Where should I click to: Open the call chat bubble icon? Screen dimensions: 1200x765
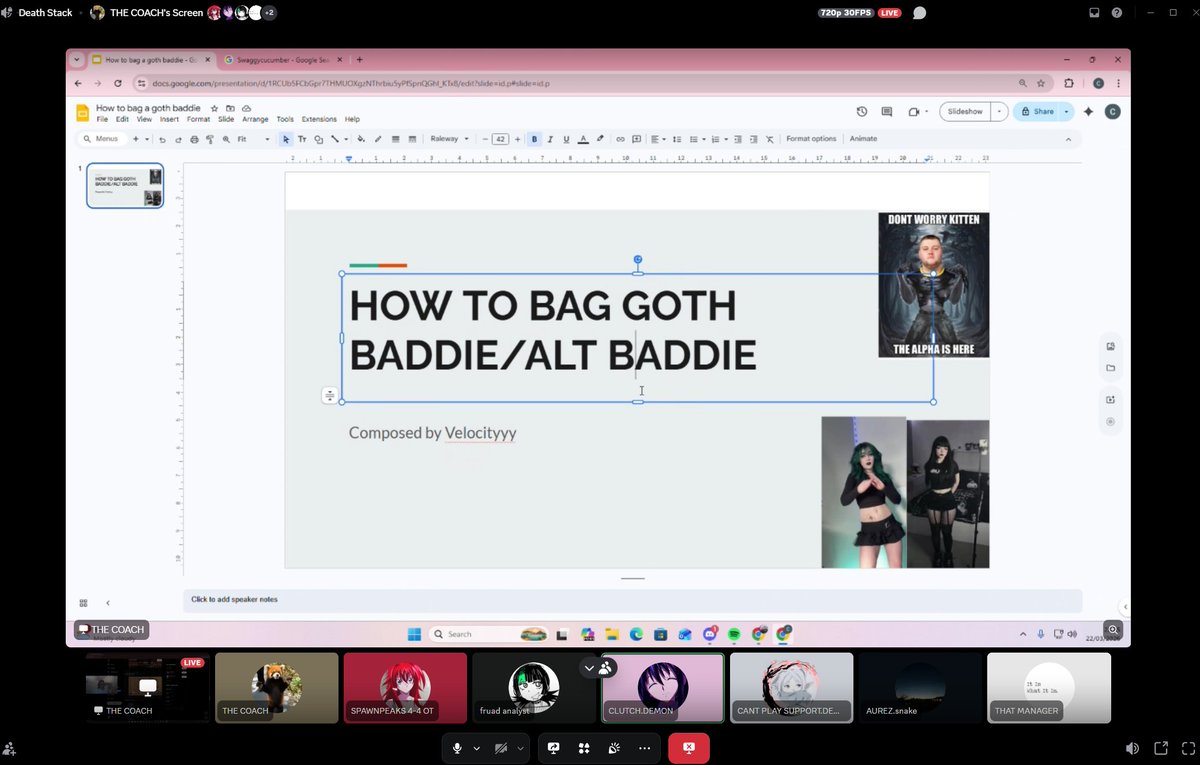coord(919,13)
